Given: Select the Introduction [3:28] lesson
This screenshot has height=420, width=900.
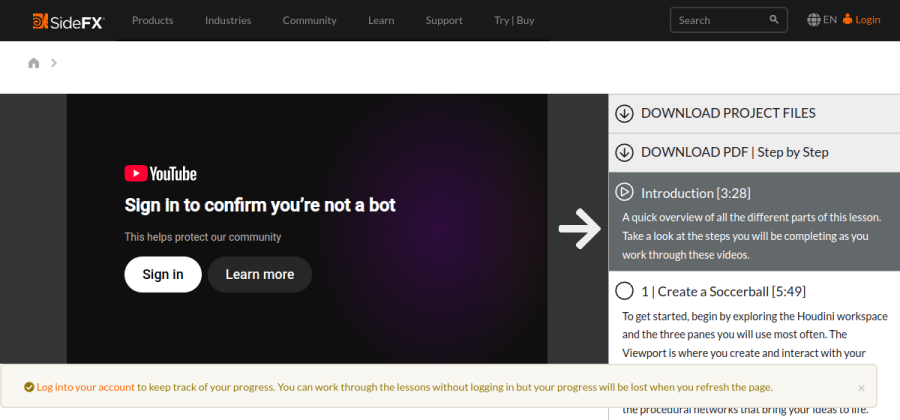Looking at the screenshot, I should tap(696, 193).
